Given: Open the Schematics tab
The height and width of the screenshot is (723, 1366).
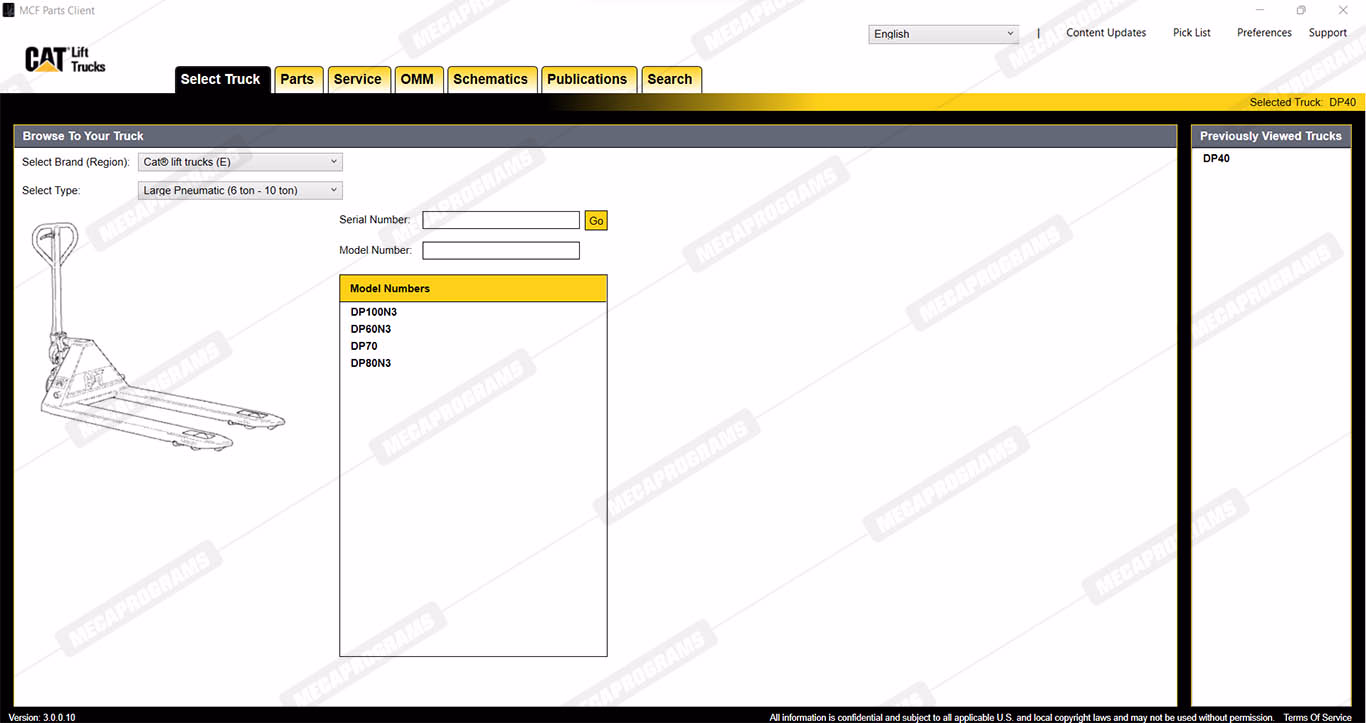Looking at the screenshot, I should tap(490, 80).
